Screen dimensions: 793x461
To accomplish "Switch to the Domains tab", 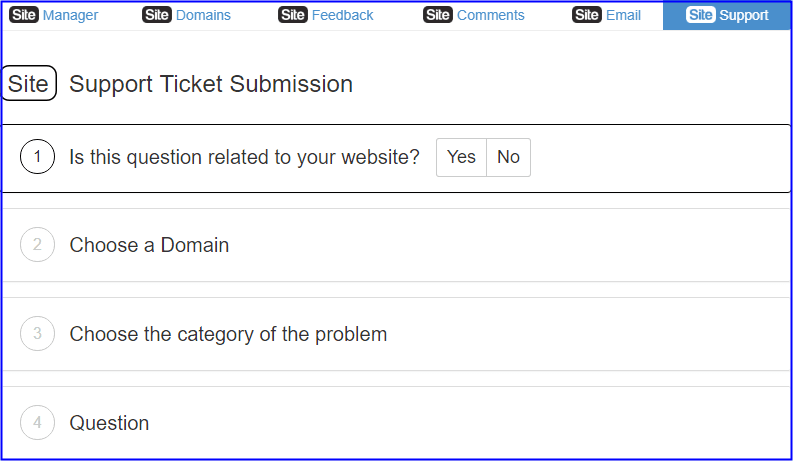I will point(203,15).
